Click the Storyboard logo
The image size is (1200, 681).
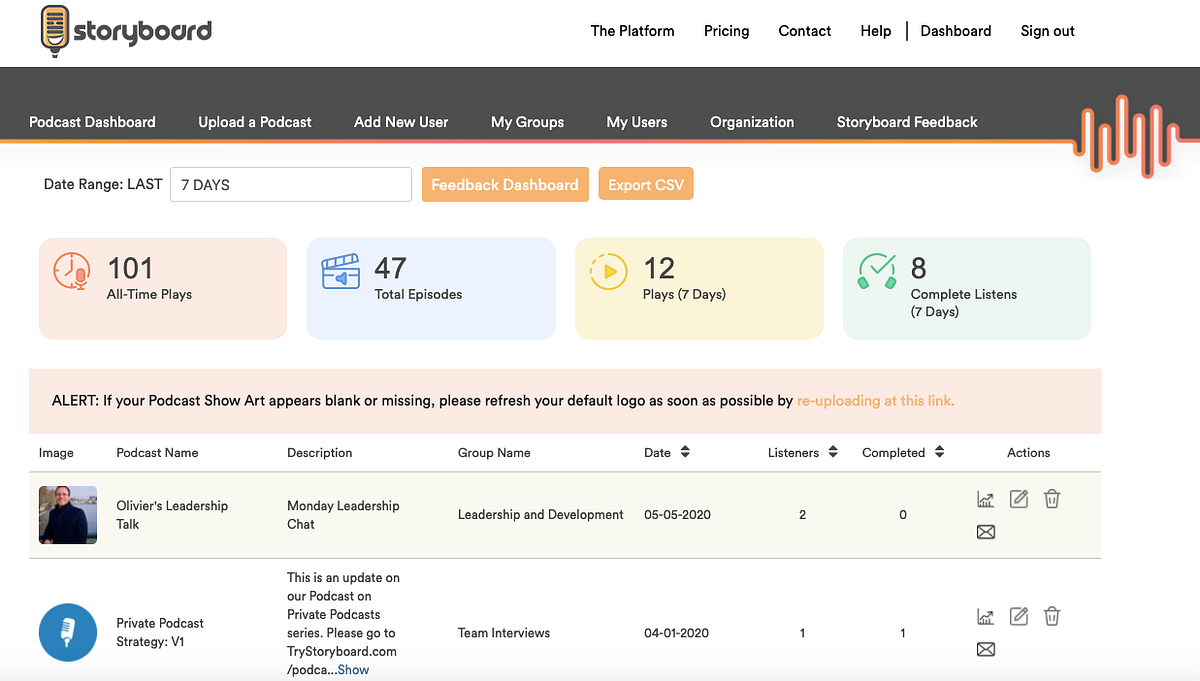[x=126, y=30]
